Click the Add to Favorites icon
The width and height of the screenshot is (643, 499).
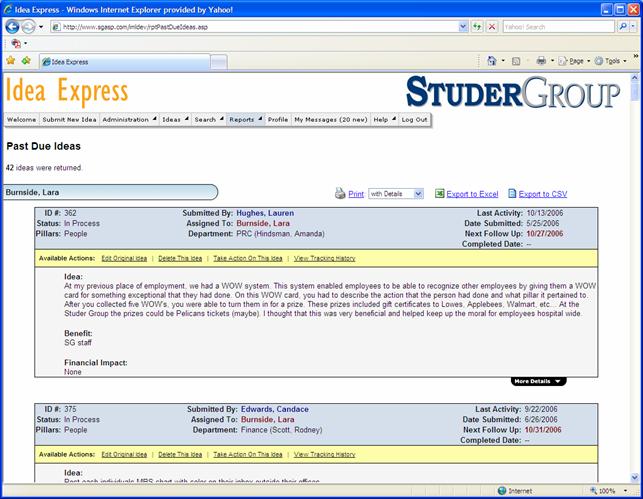point(26,61)
